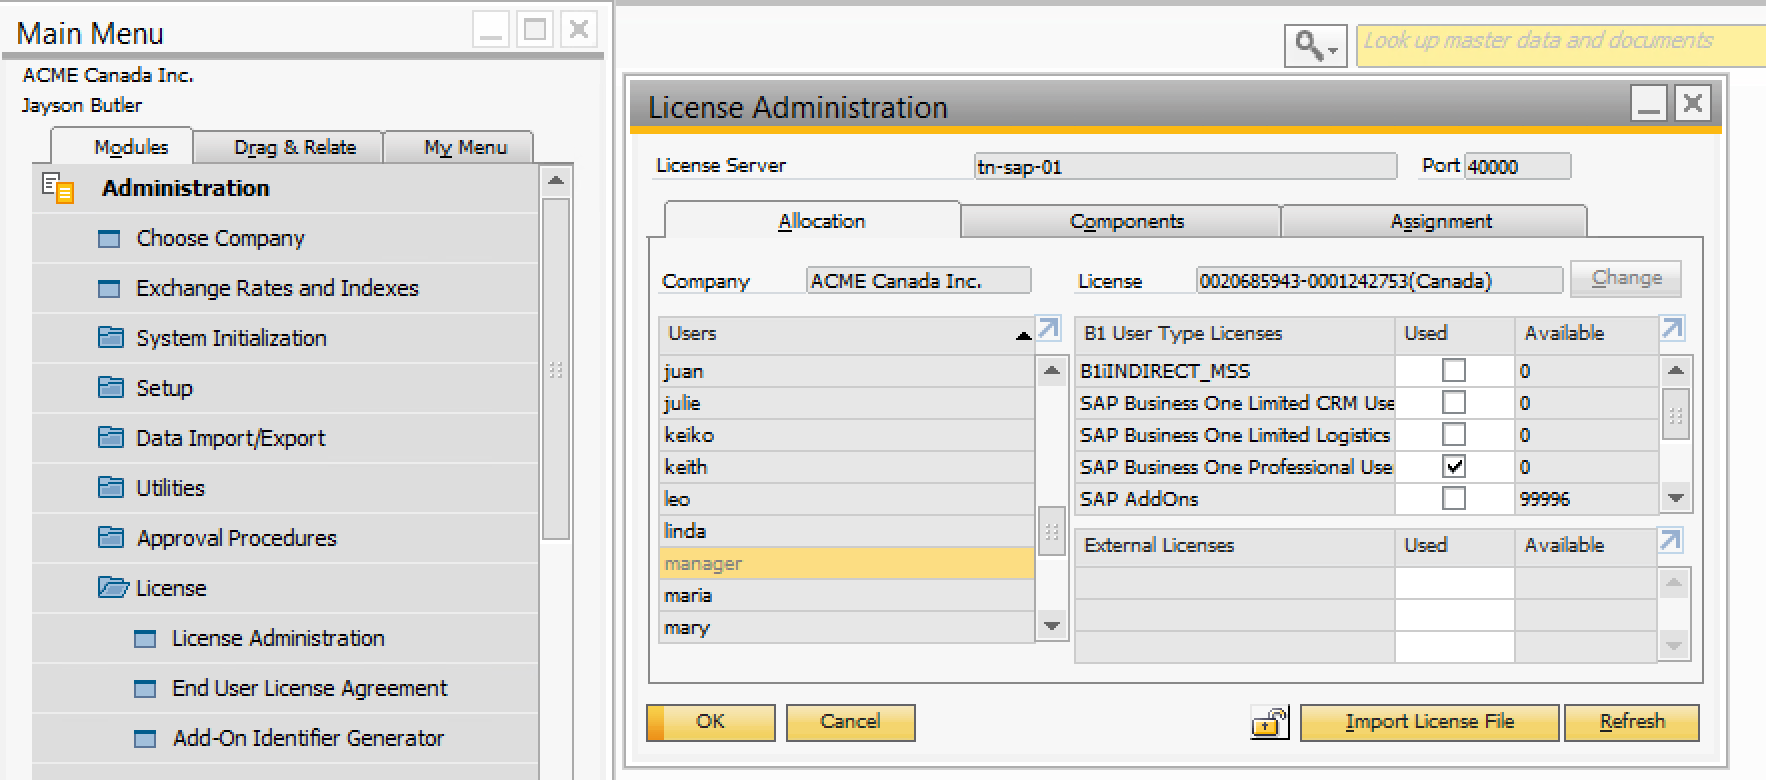Click the Import License File button
This screenshot has height=780, width=1766.
(x=1429, y=722)
